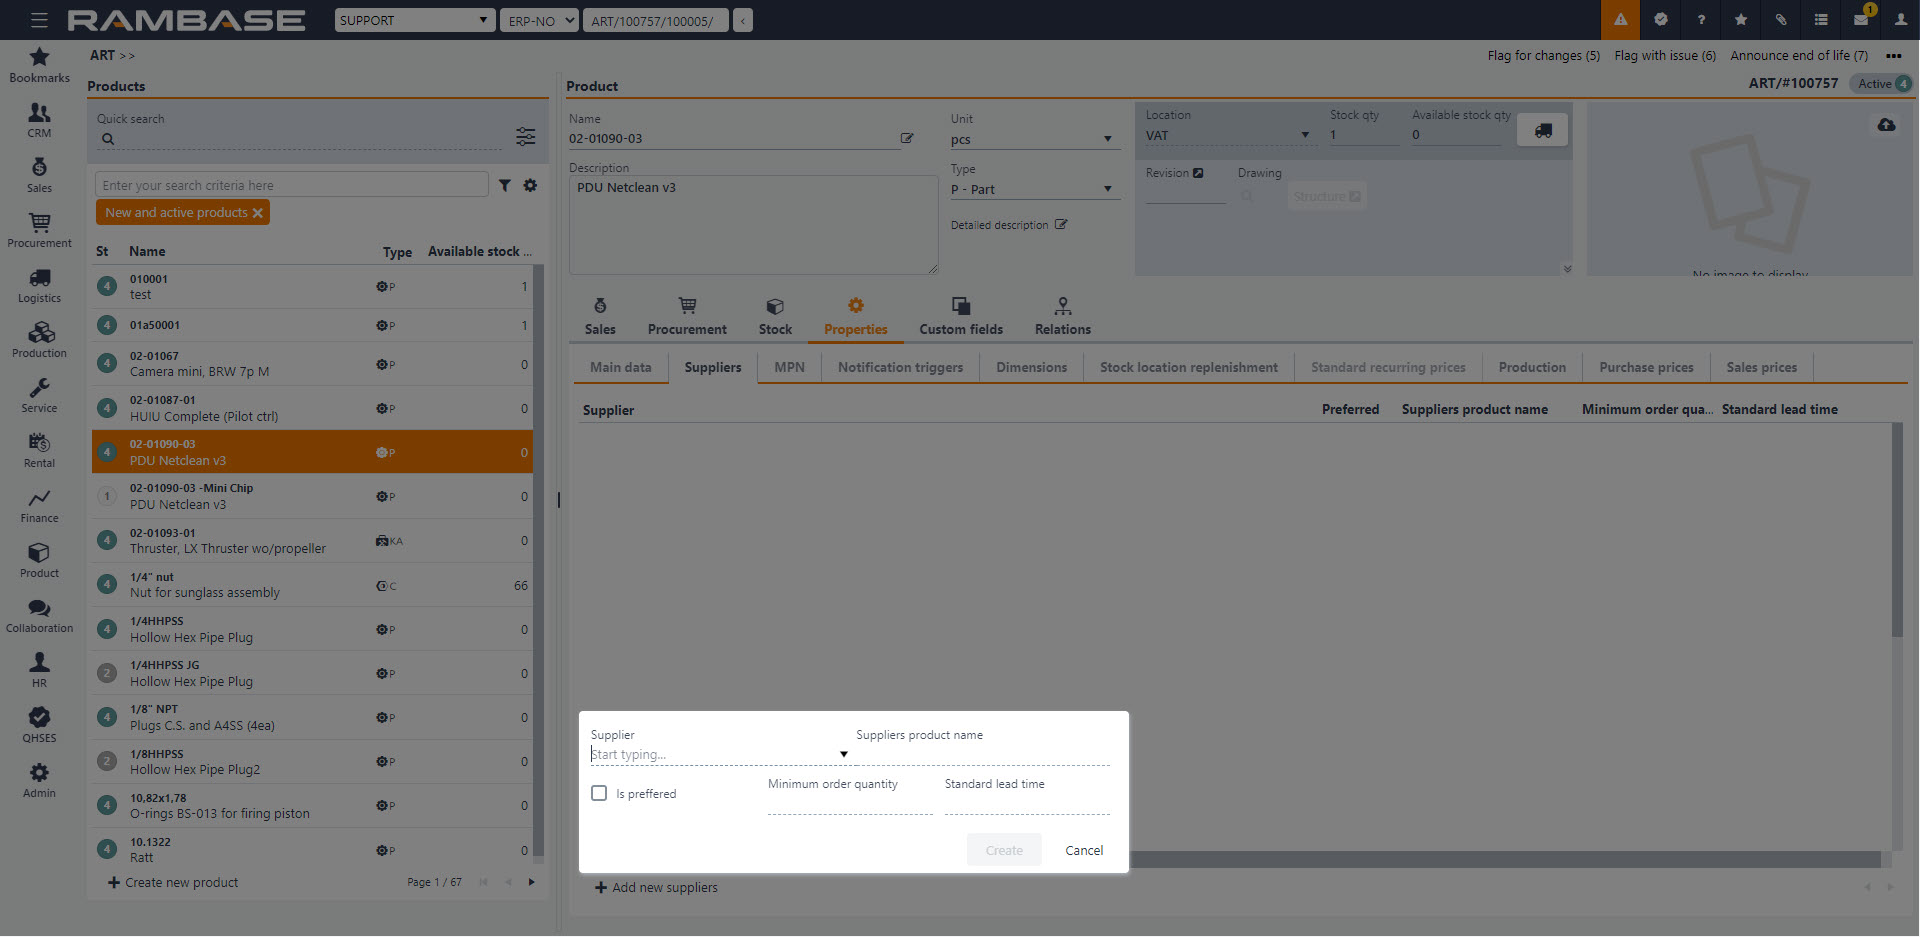Switch to the MPN tab
The image size is (1920, 937).
[x=789, y=367]
